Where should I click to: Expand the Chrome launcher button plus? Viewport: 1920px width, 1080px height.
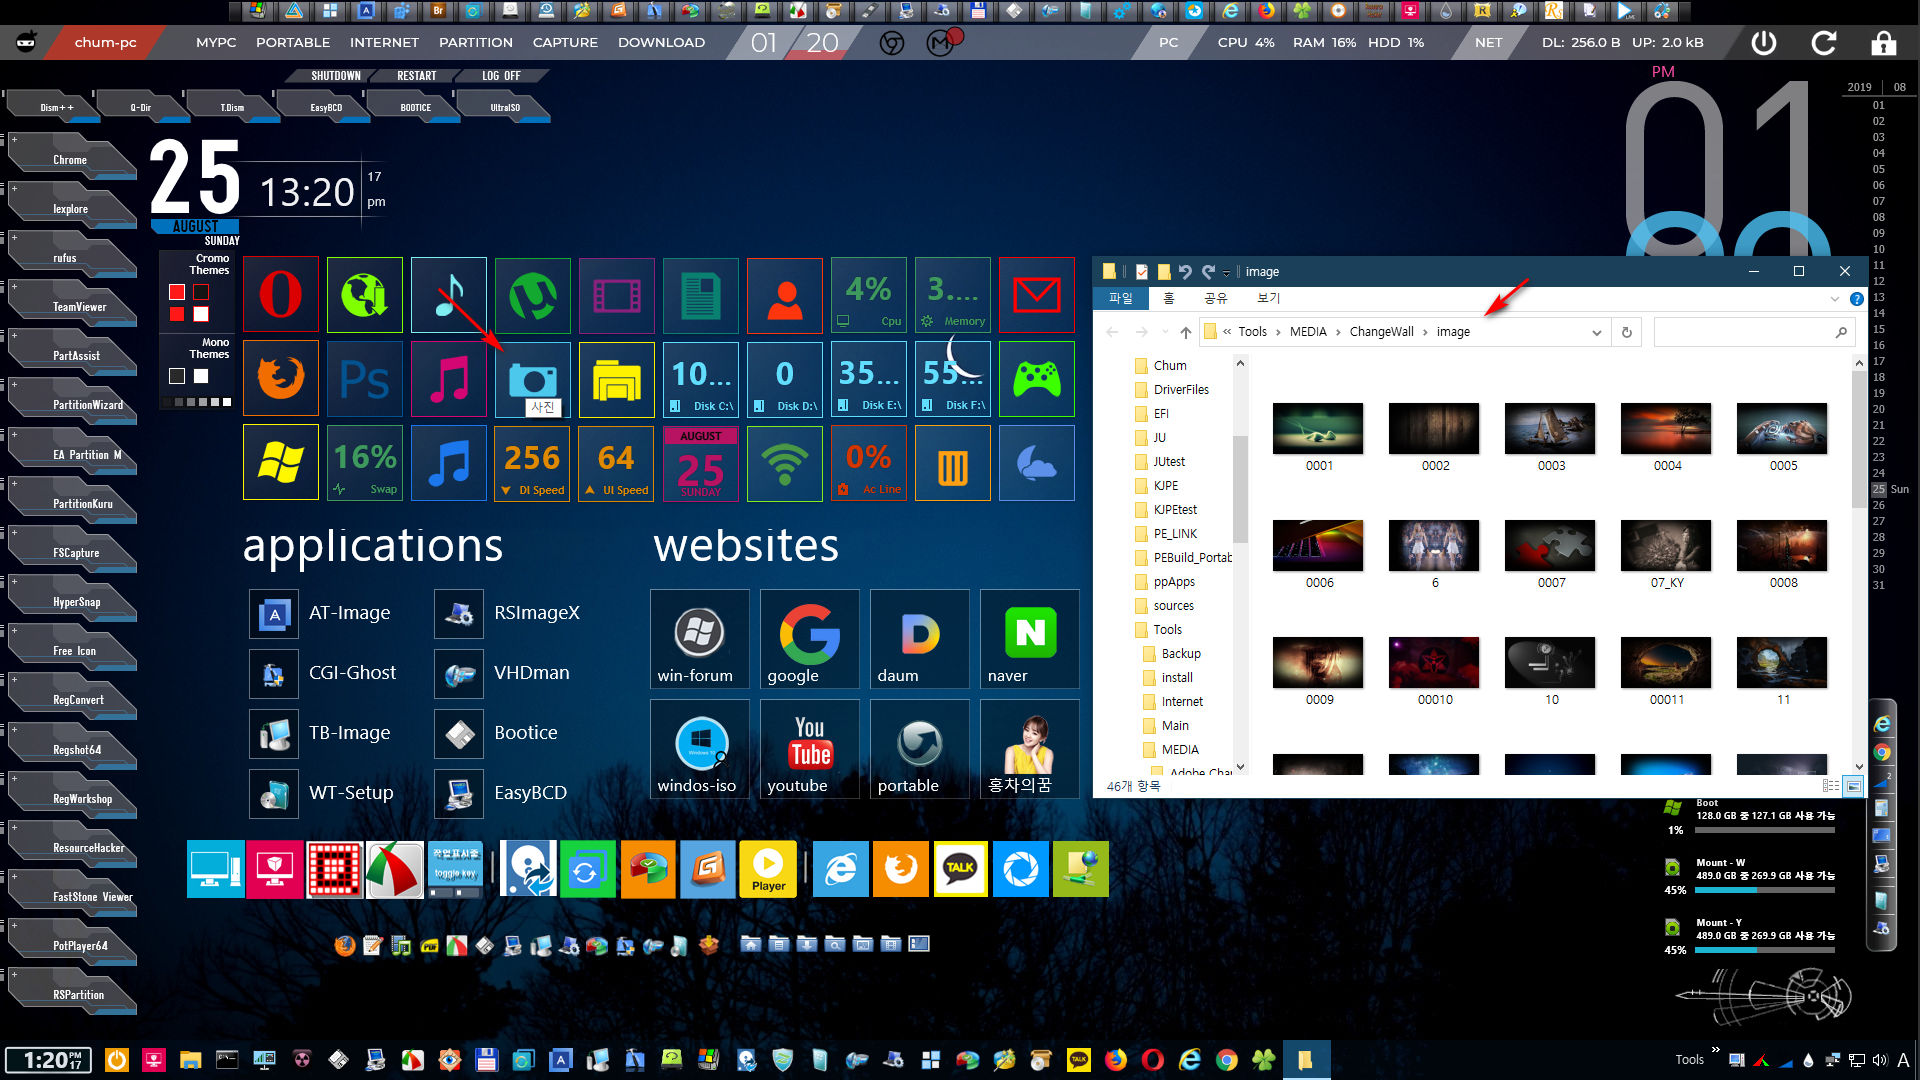(14, 140)
